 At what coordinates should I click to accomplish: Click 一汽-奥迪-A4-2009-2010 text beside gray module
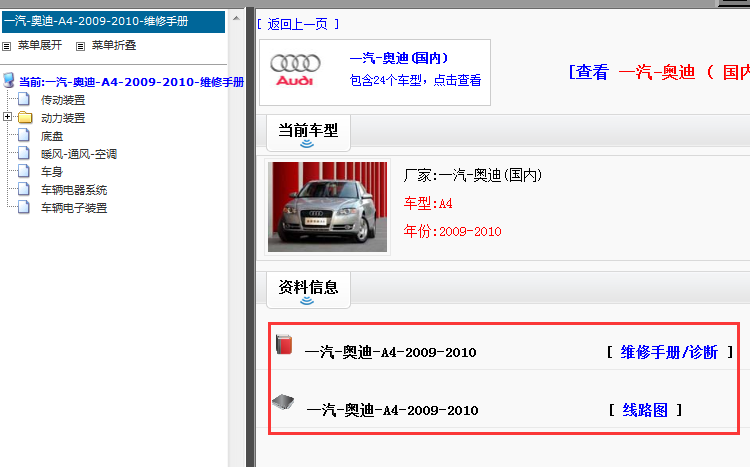coord(392,411)
